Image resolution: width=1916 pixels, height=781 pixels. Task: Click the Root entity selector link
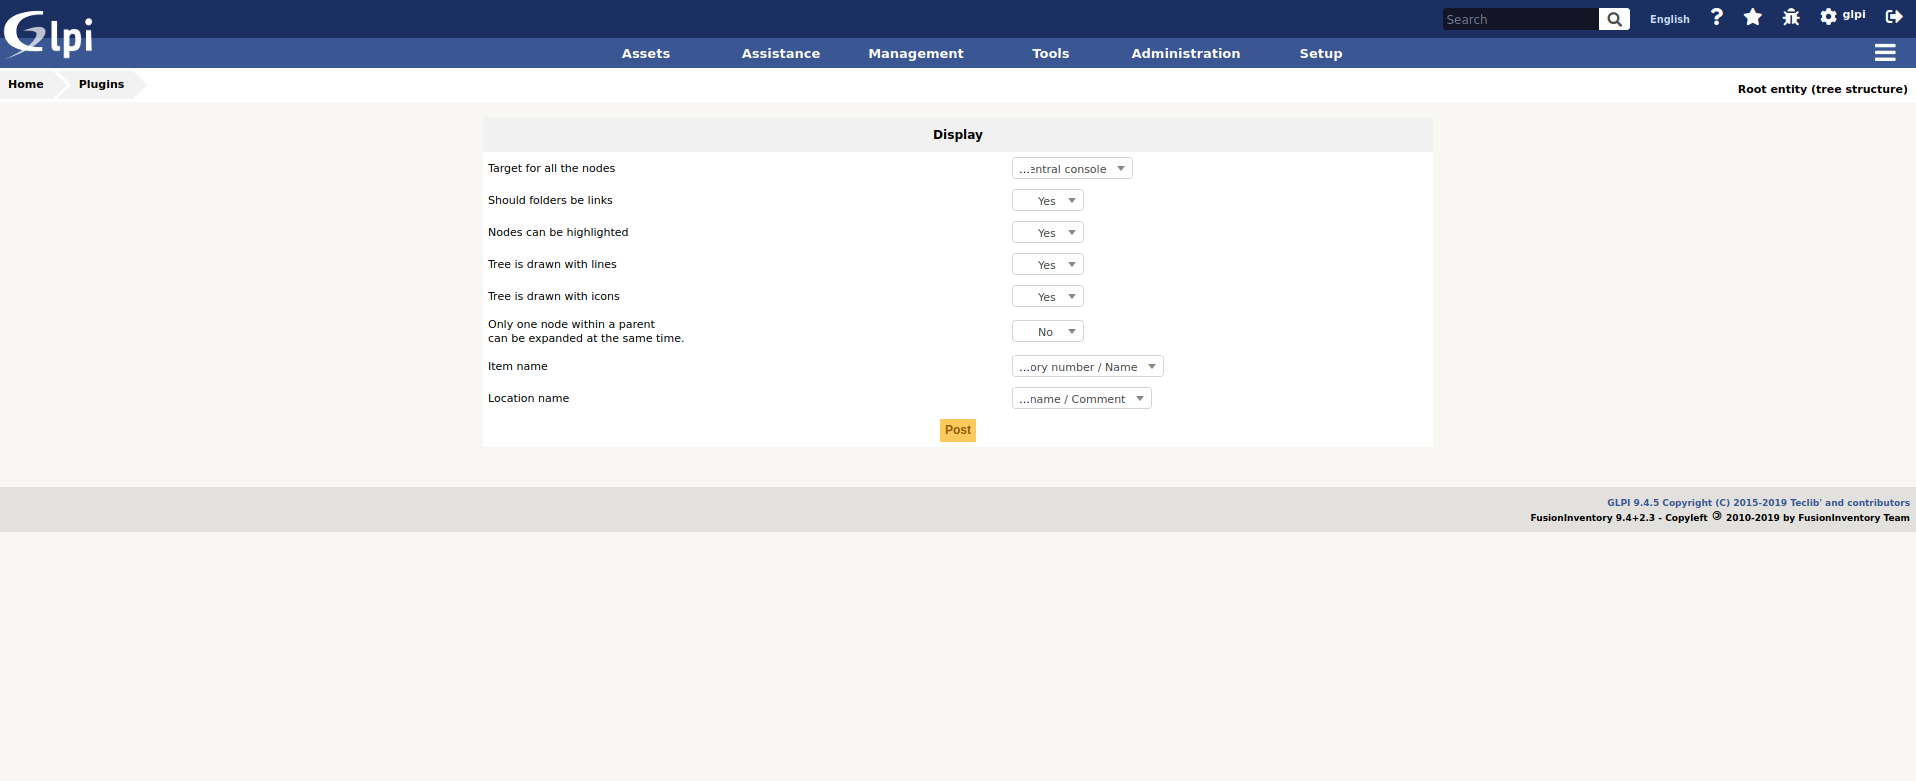pos(1822,89)
